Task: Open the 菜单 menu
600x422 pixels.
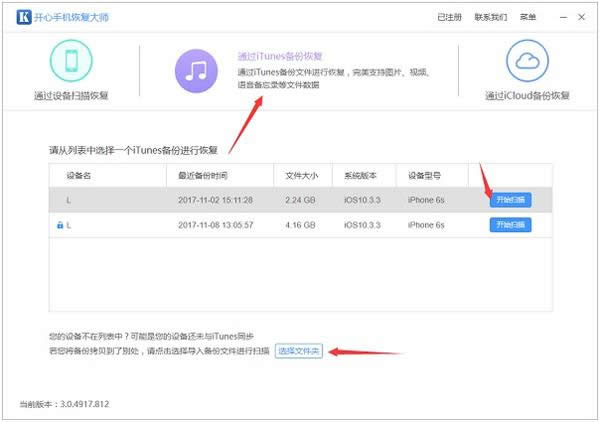Action: (x=529, y=17)
